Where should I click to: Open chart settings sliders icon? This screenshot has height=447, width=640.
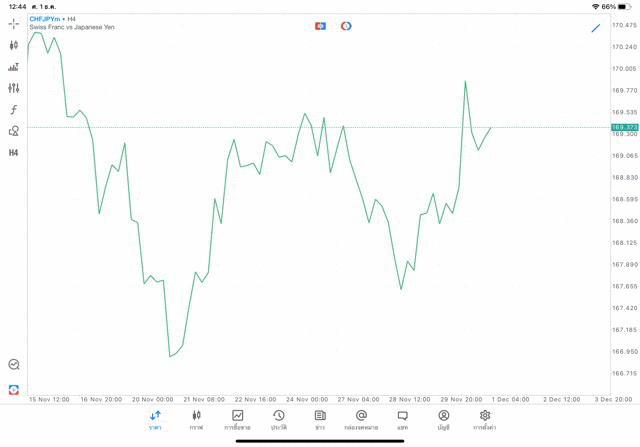point(14,89)
